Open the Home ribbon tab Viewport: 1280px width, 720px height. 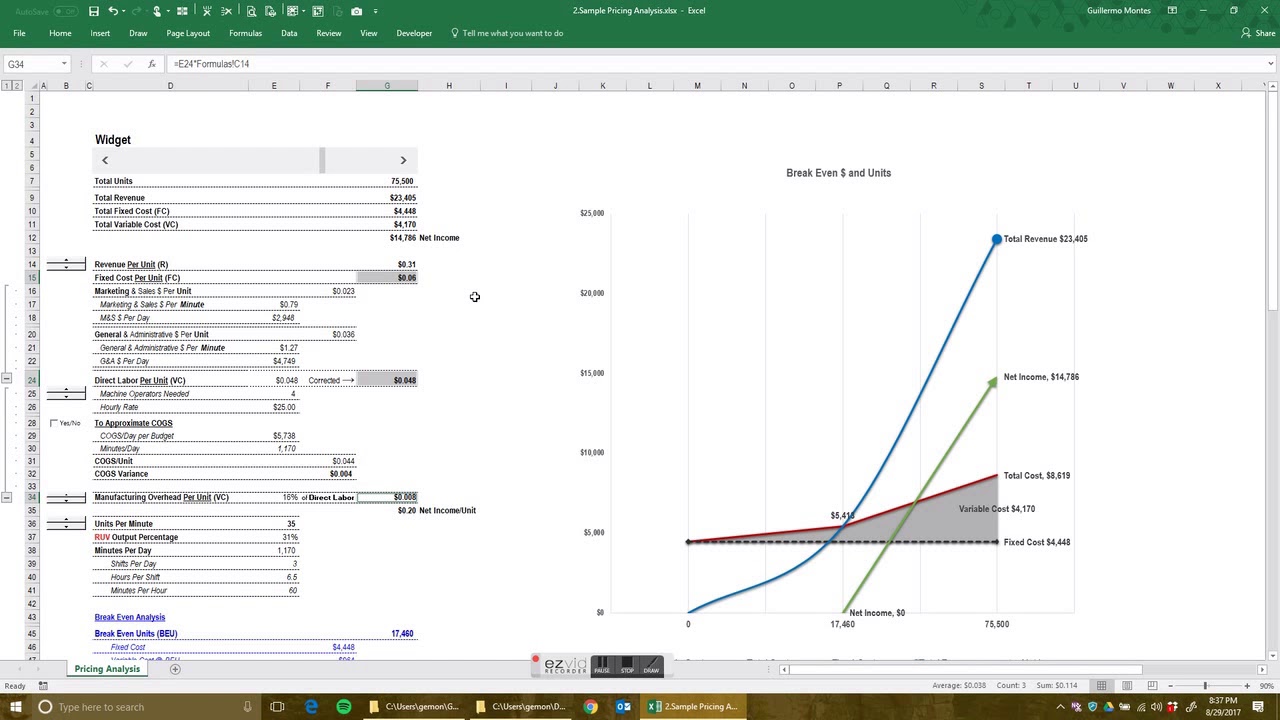[x=60, y=33]
